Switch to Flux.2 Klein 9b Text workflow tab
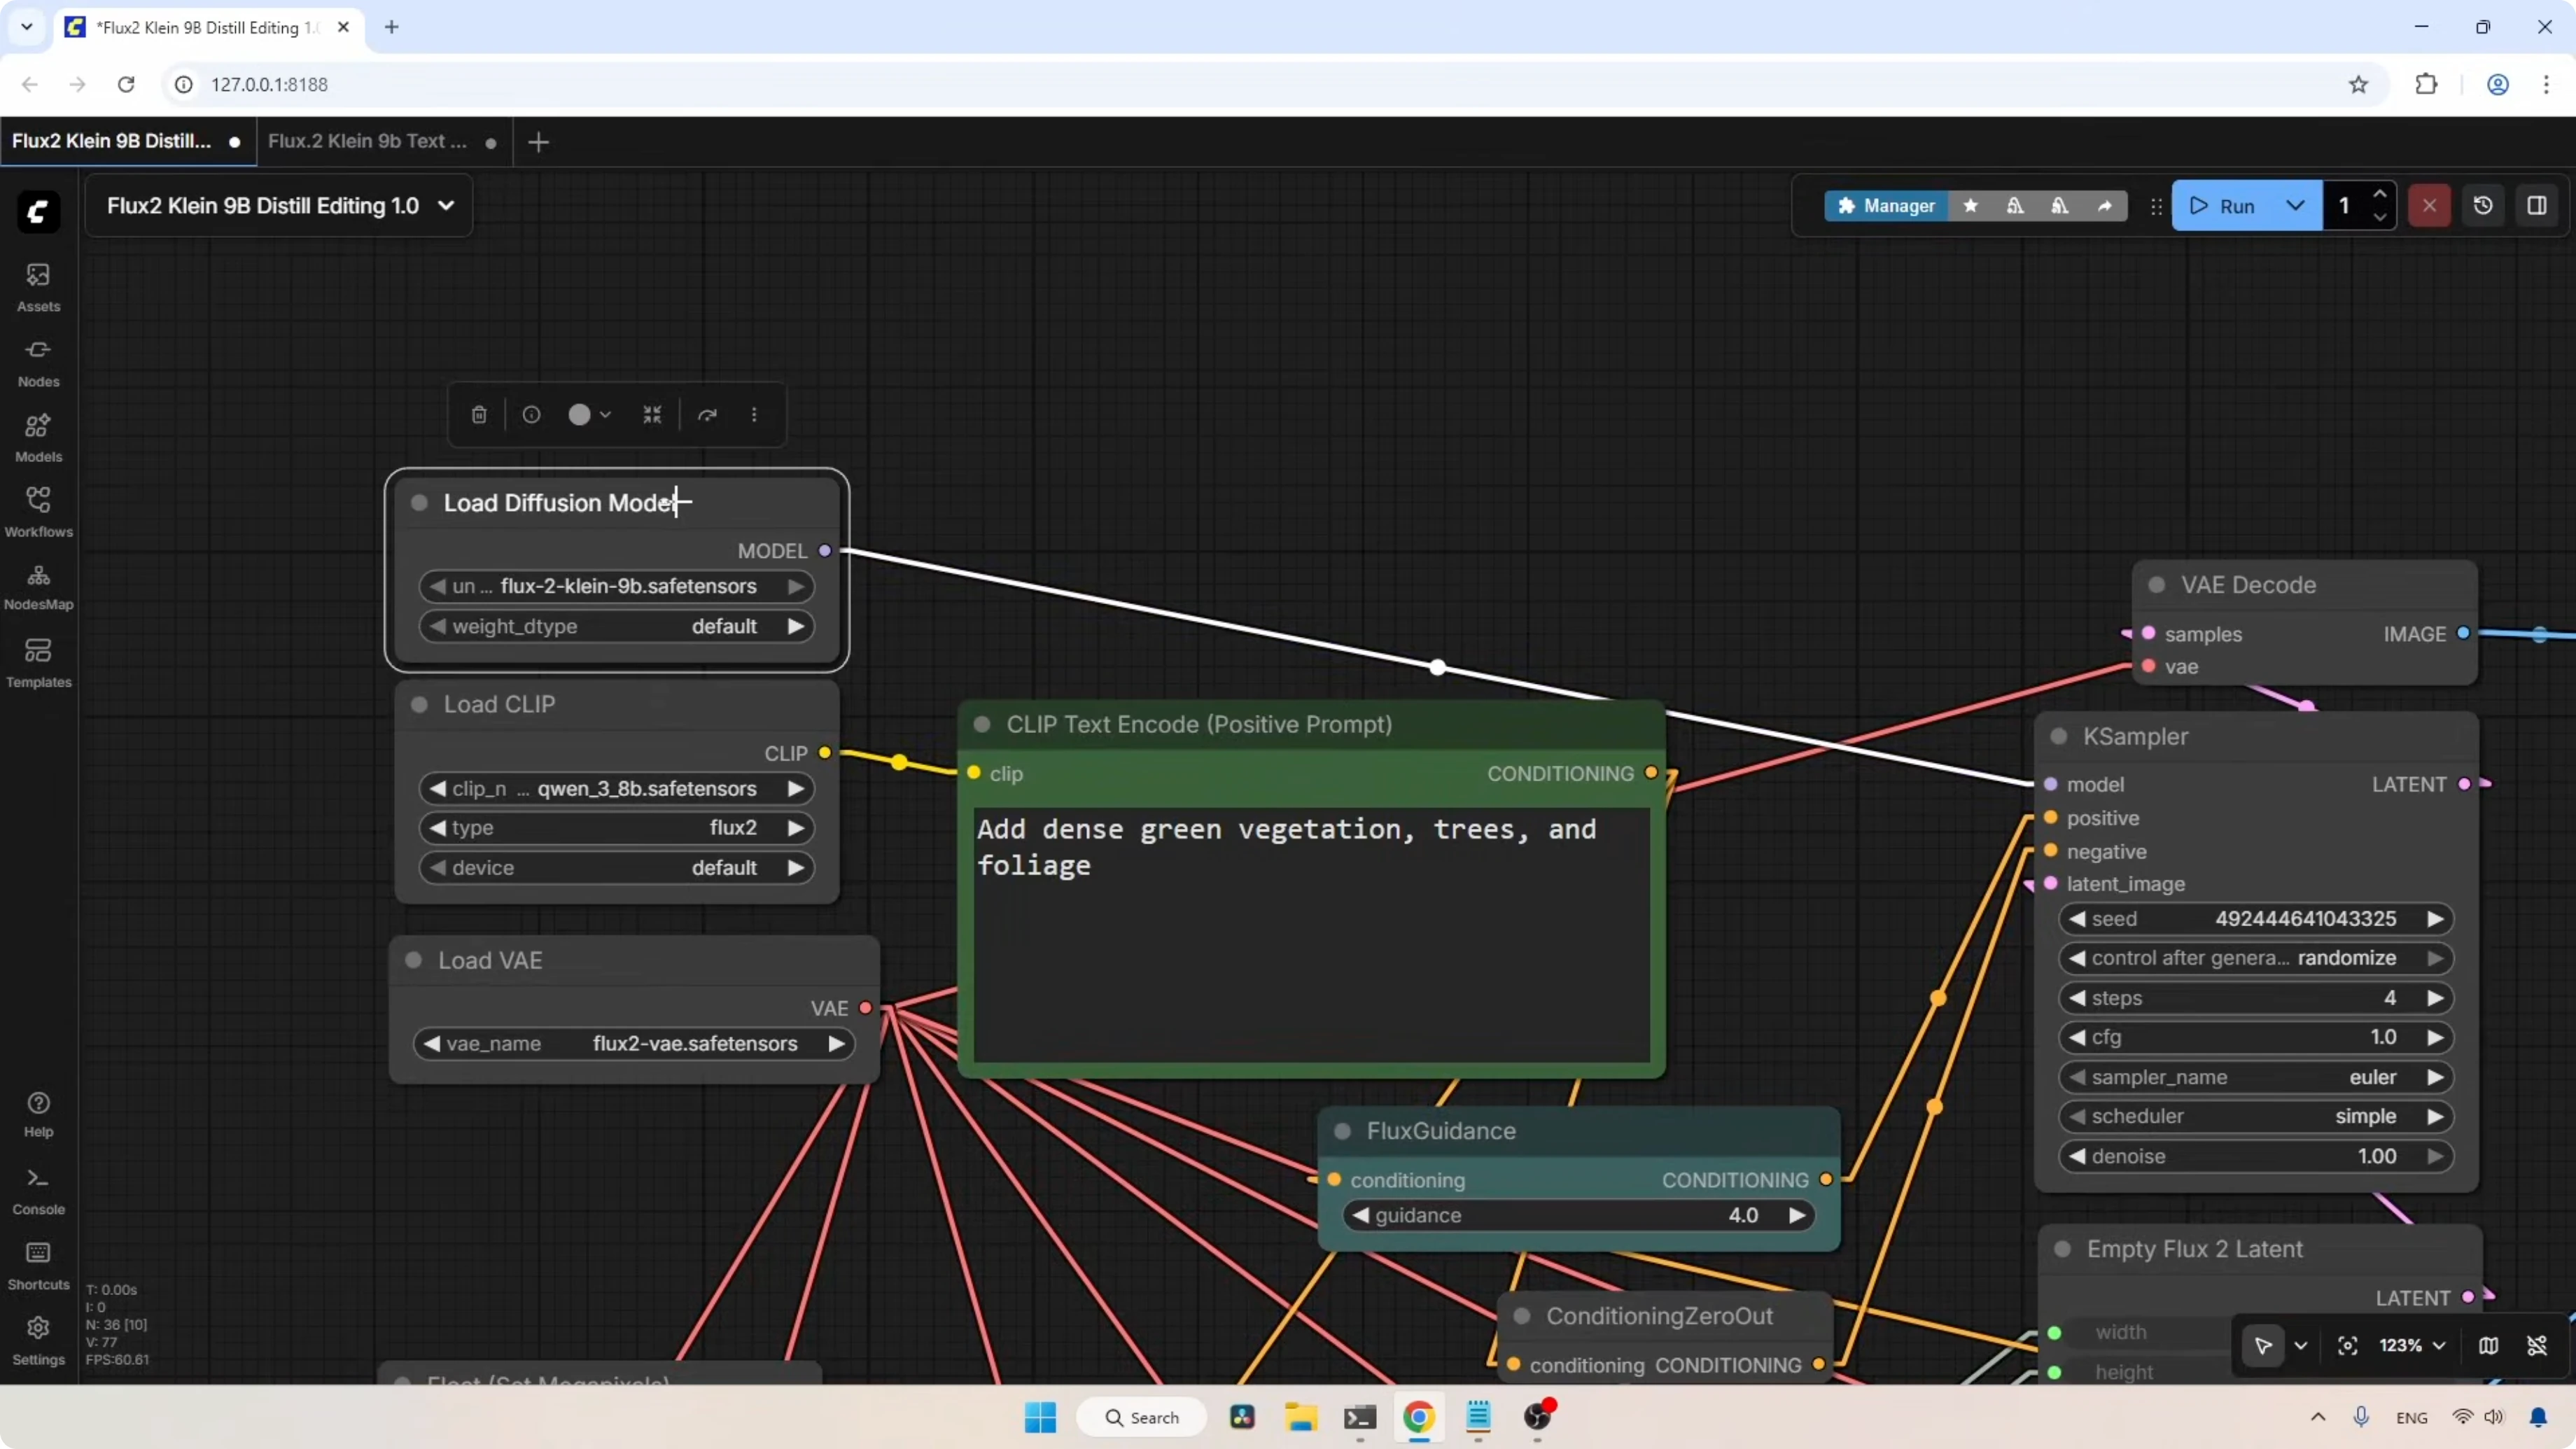This screenshot has width=2576, height=1449. click(x=367, y=142)
